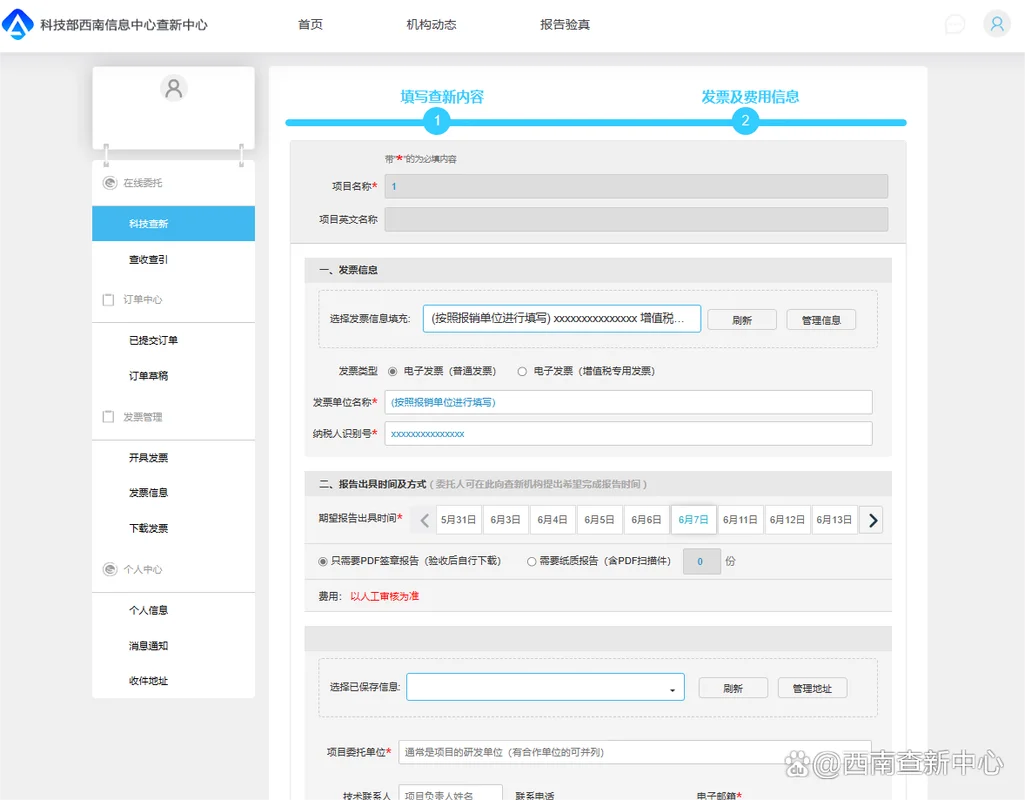This screenshot has width=1025, height=800.
Task: Focus the 项目英文名称 input field
Action: coord(636,220)
